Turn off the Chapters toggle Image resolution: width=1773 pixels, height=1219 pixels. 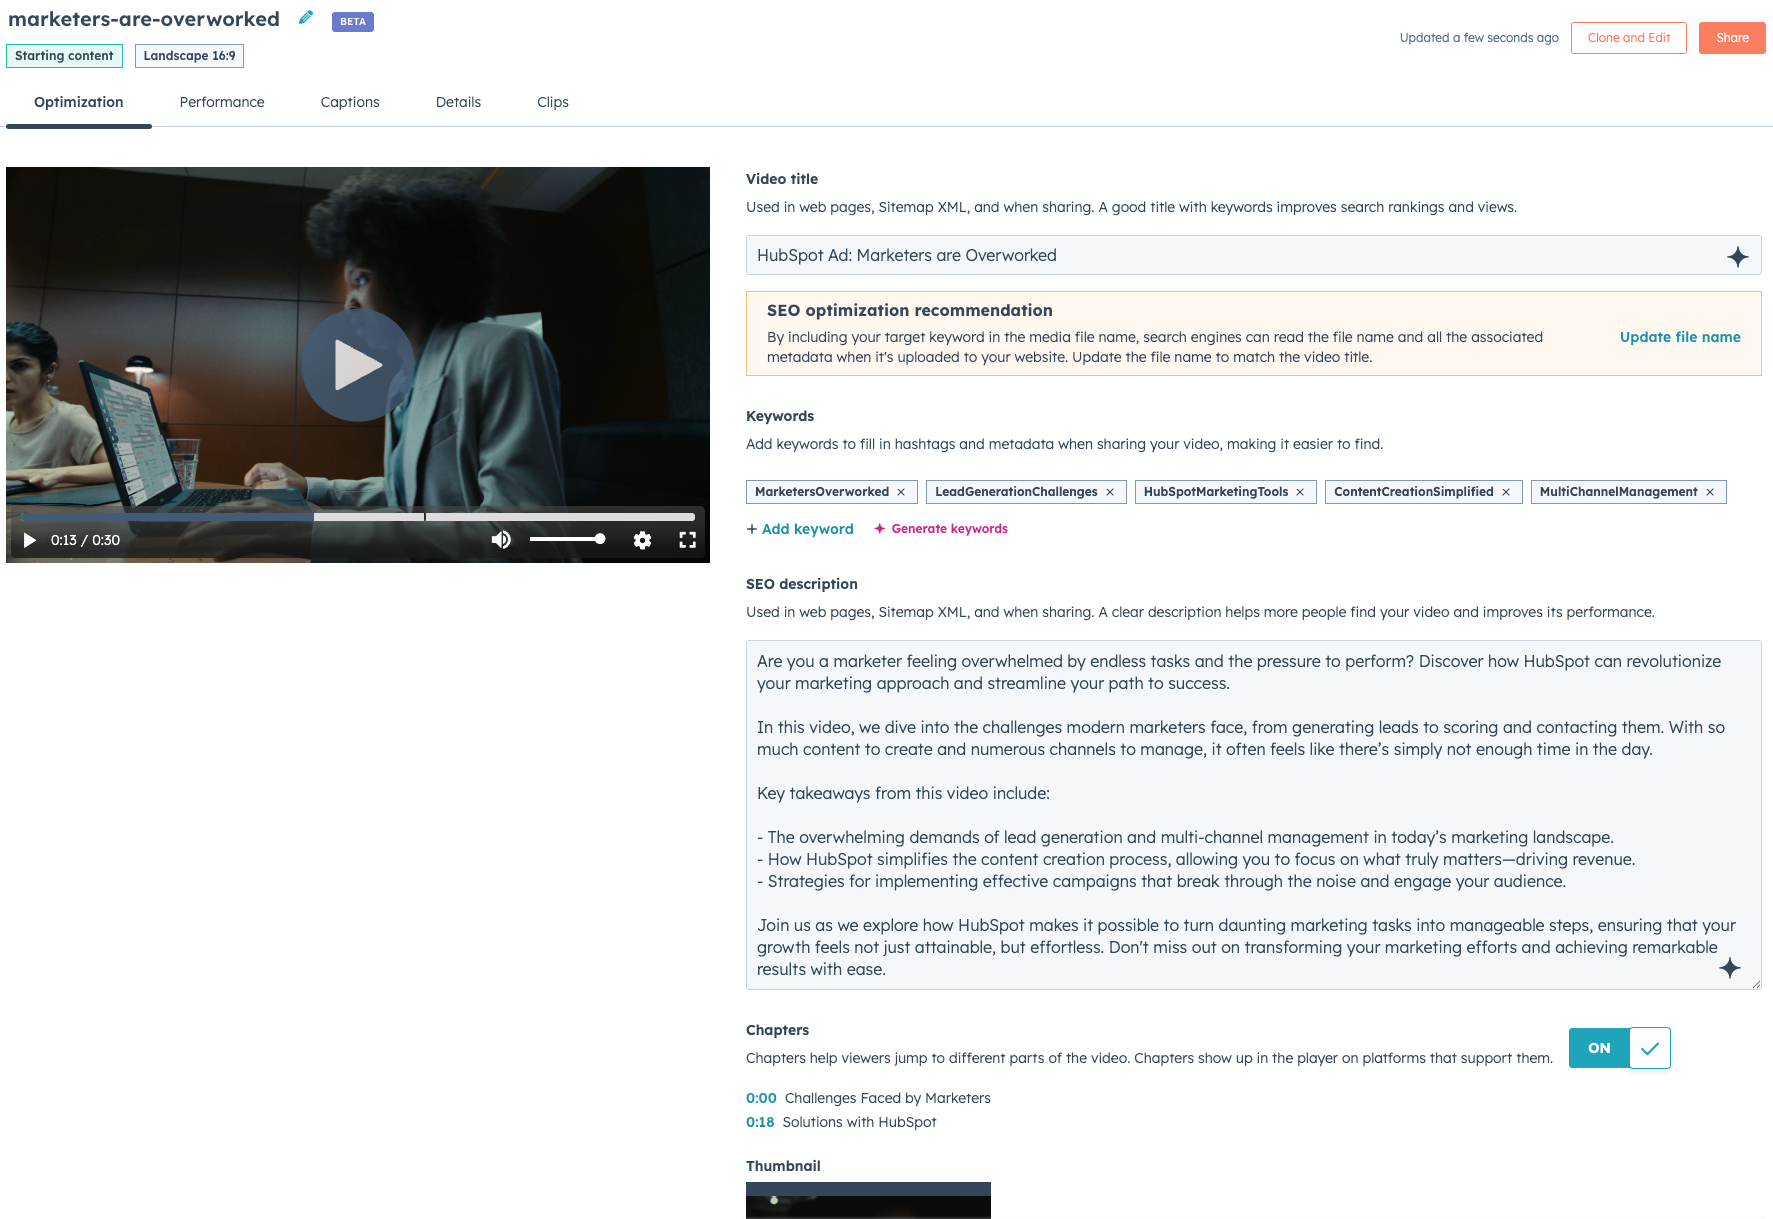coord(1597,1048)
